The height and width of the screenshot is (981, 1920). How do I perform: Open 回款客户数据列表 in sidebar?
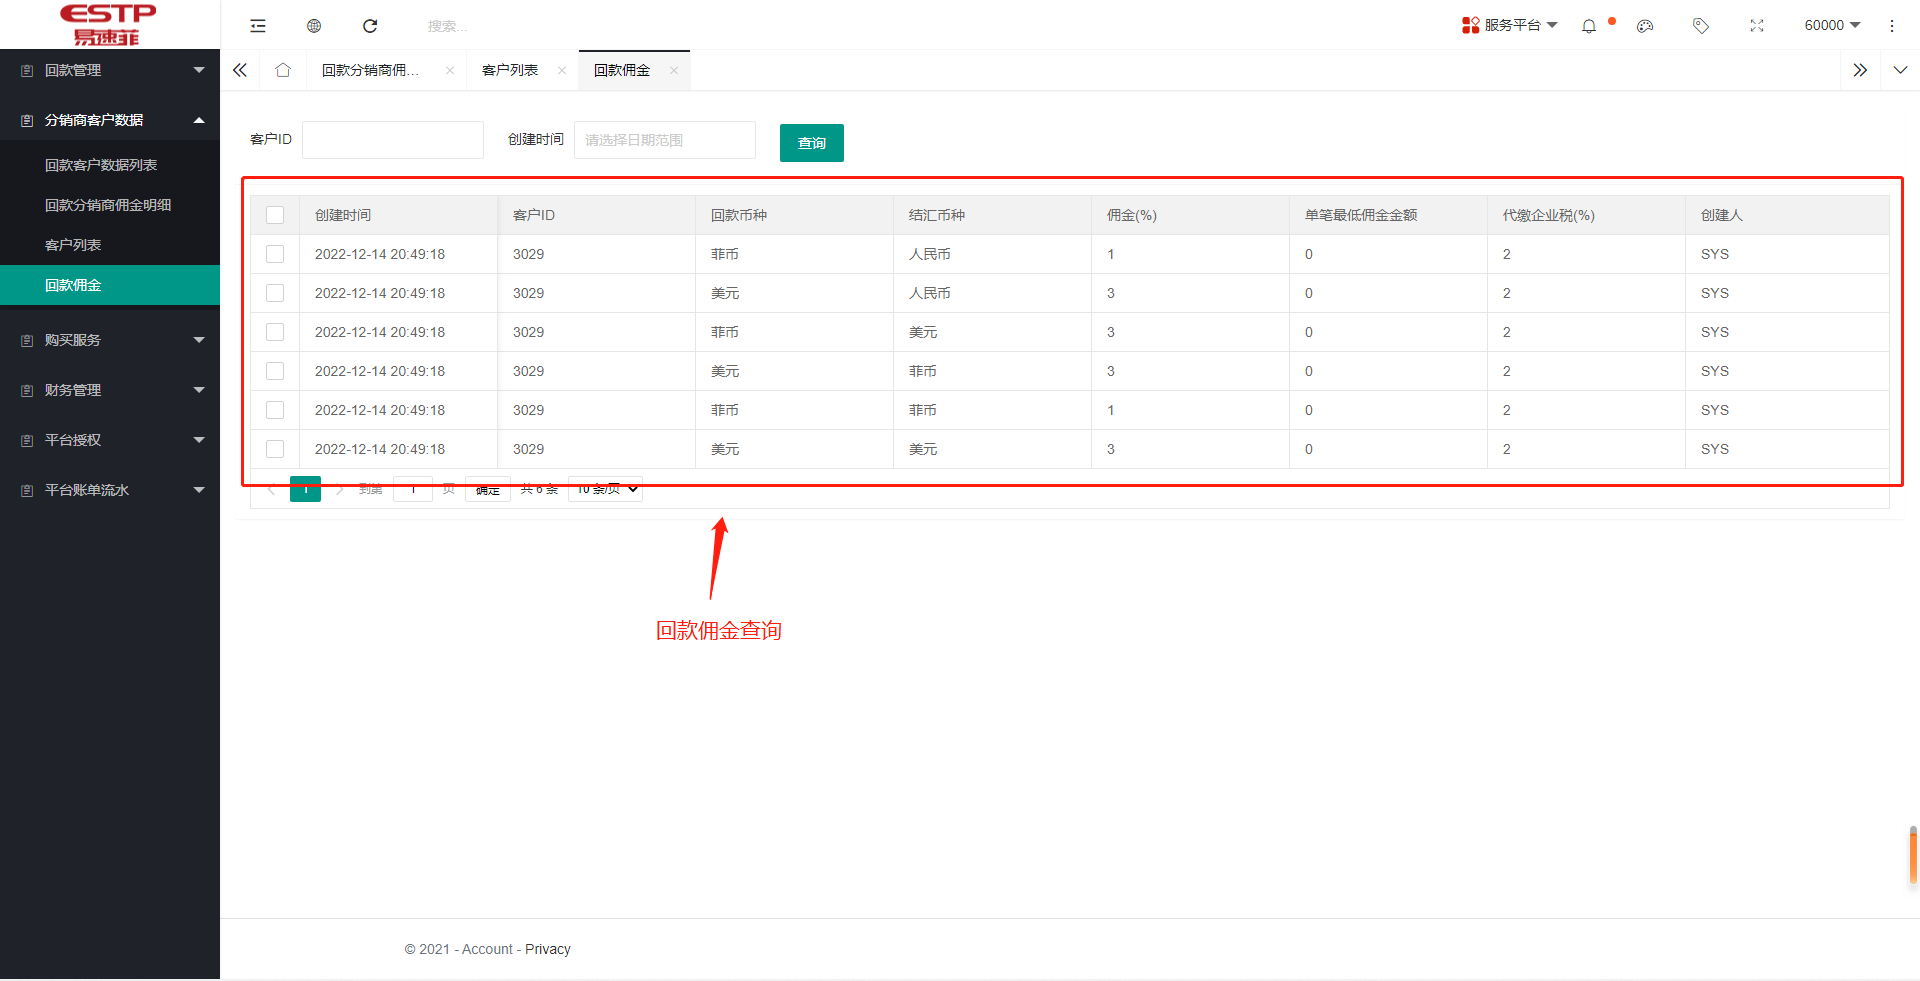pos(101,165)
